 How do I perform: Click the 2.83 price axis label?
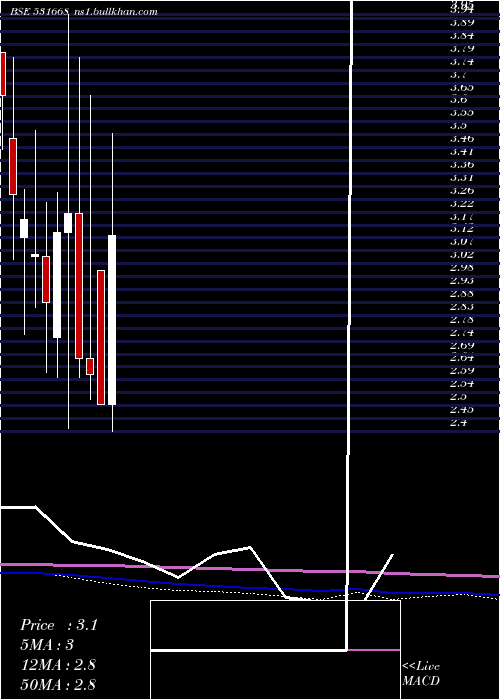coord(462,307)
